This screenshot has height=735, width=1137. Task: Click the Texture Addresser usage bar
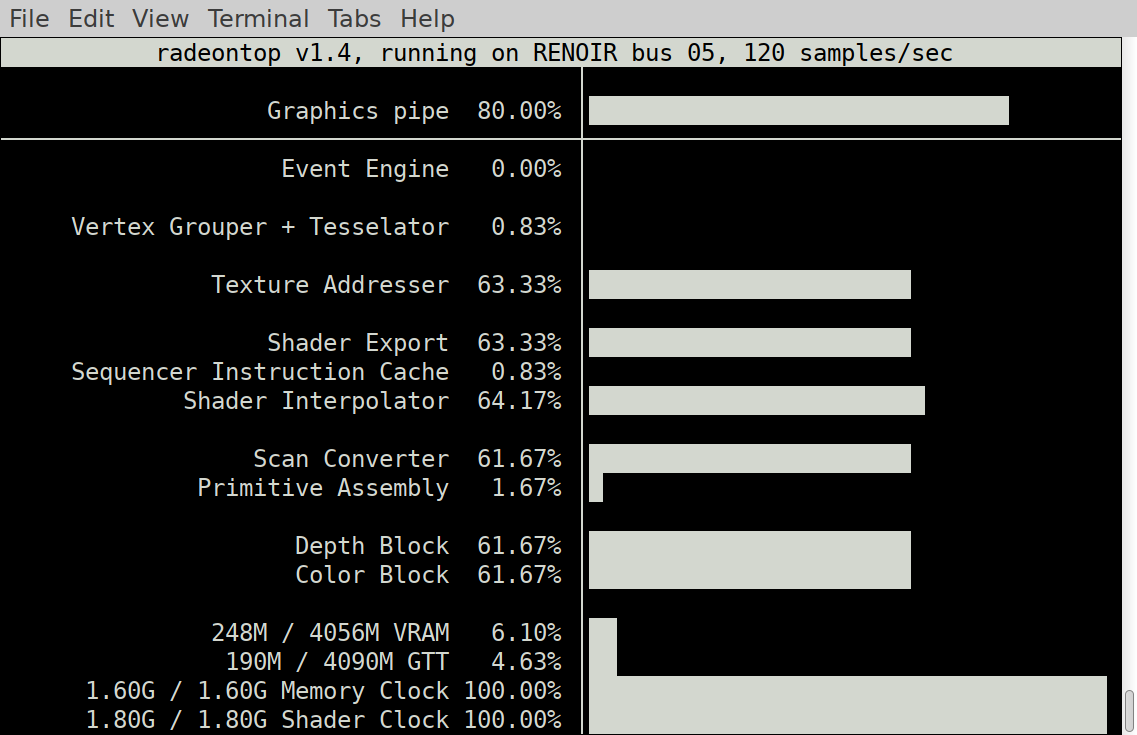click(749, 285)
